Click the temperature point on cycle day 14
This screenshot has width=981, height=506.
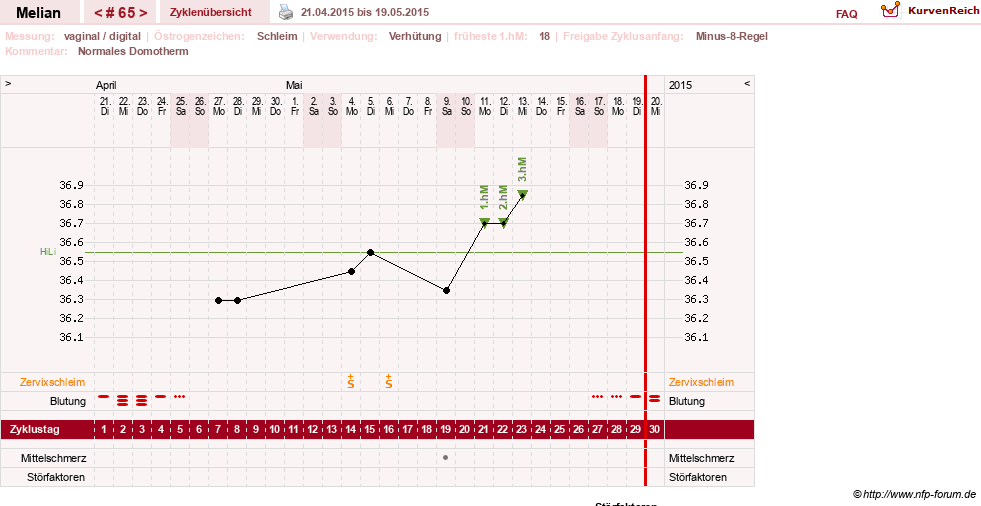(352, 271)
